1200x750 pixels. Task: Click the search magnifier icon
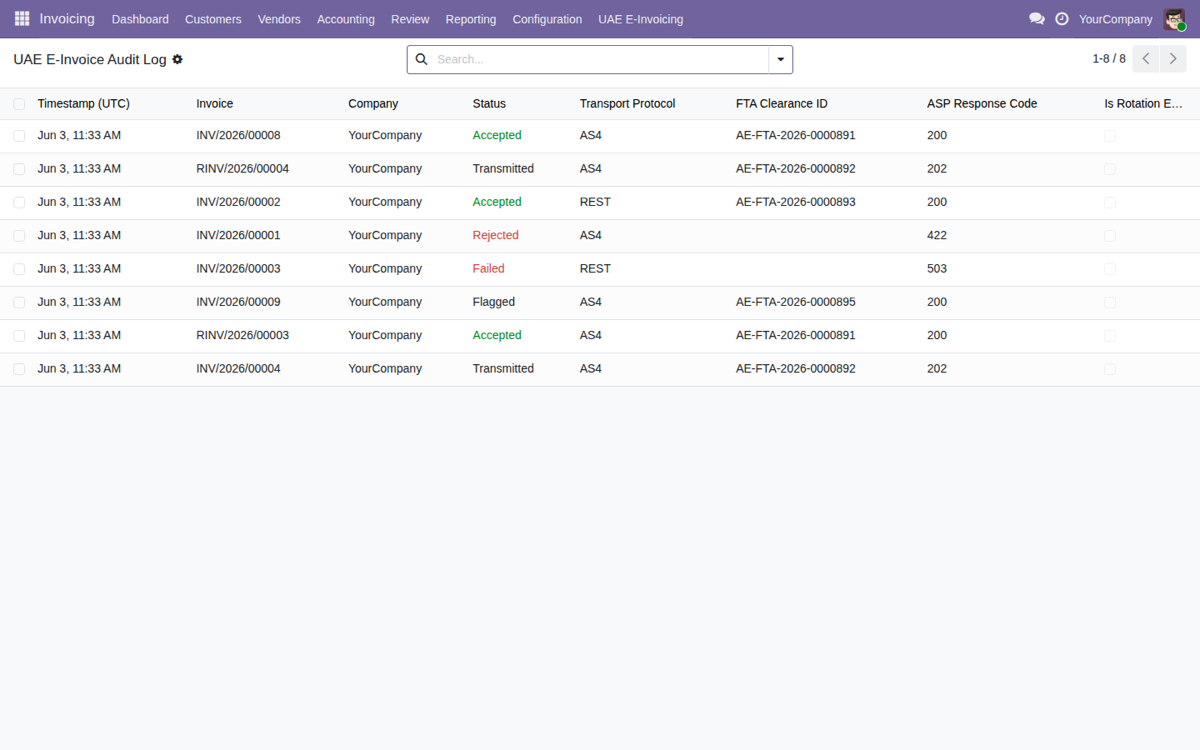[422, 60]
